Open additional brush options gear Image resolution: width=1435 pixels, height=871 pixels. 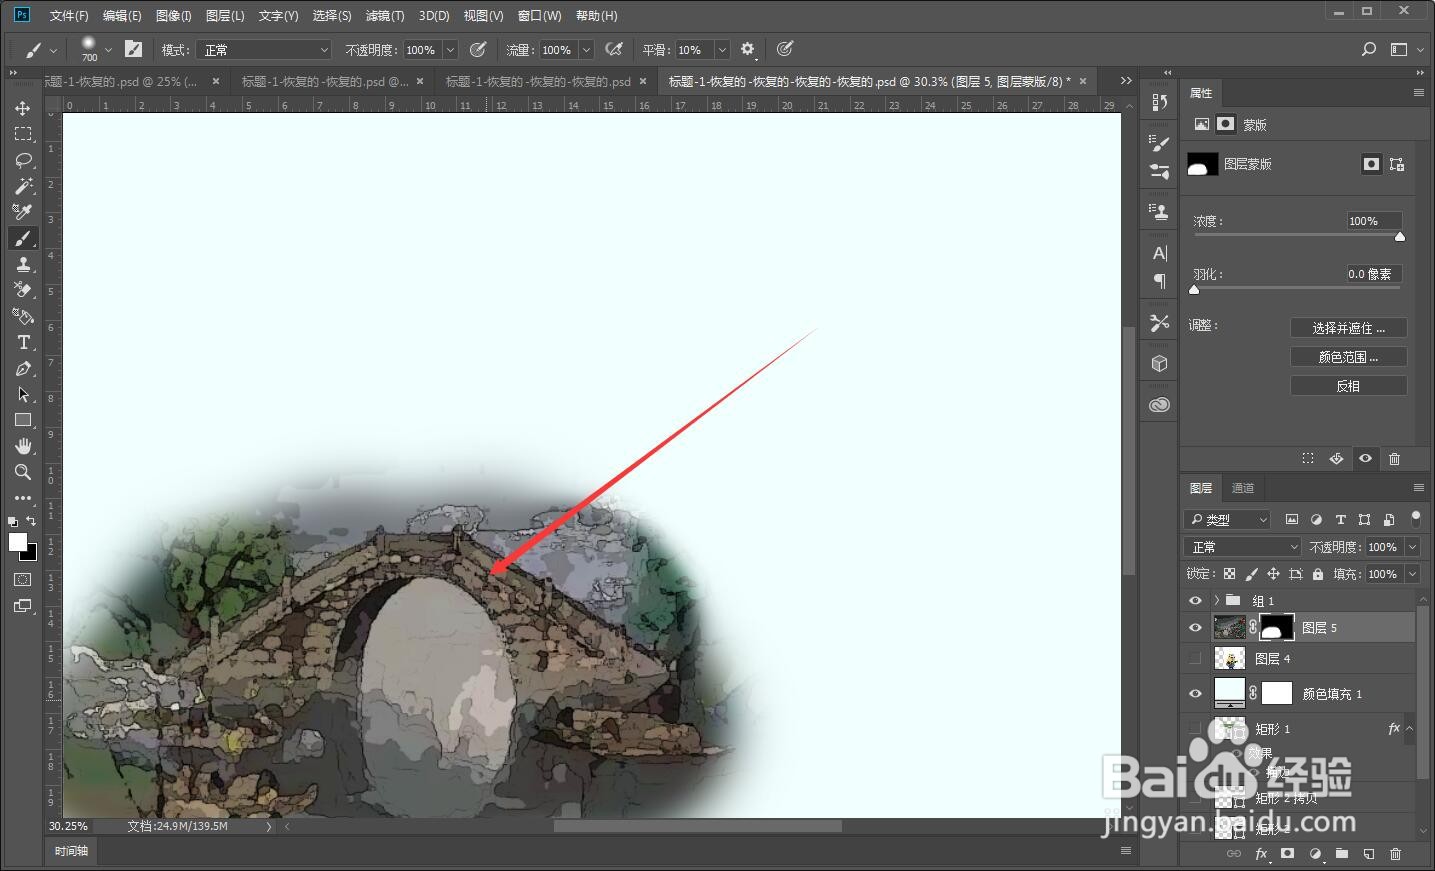click(x=747, y=49)
